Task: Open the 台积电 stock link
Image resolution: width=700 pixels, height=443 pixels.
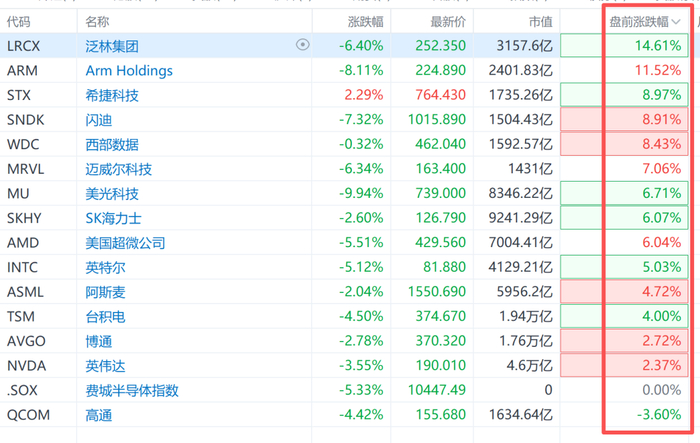Action: [x=105, y=316]
